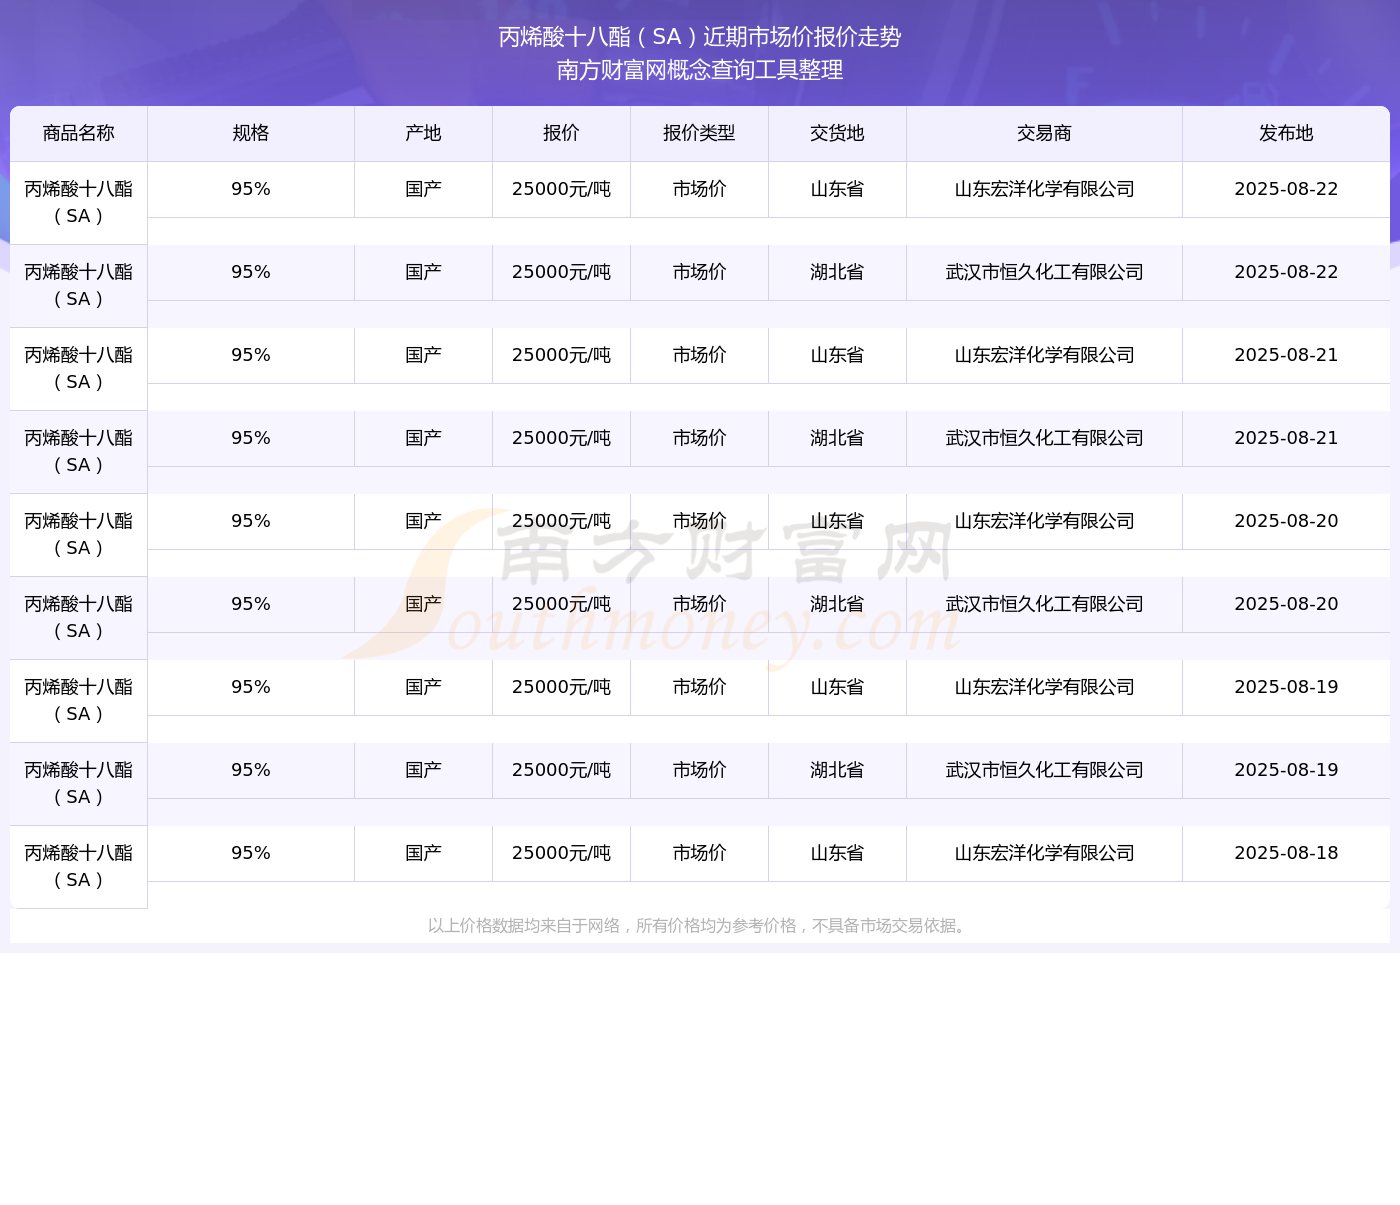Click 国产 in the 山东省 2025-08-20 row
Screen dimensions: 1400x1205
424,521
